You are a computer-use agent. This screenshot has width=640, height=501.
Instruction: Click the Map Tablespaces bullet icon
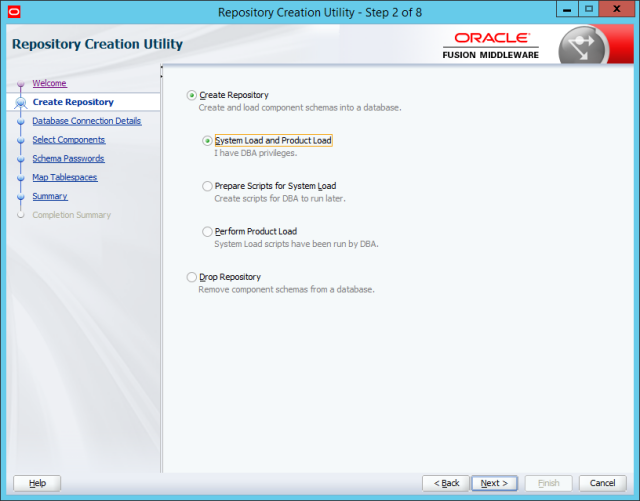(21, 178)
